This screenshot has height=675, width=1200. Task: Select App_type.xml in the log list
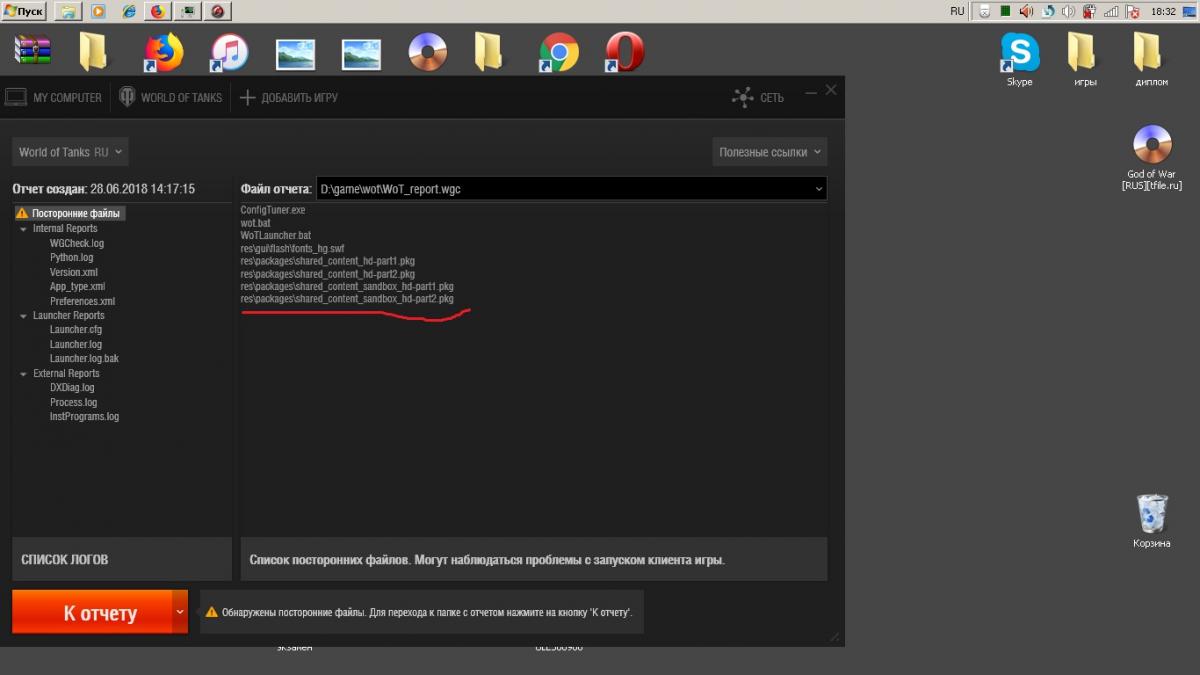tap(77, 287)
